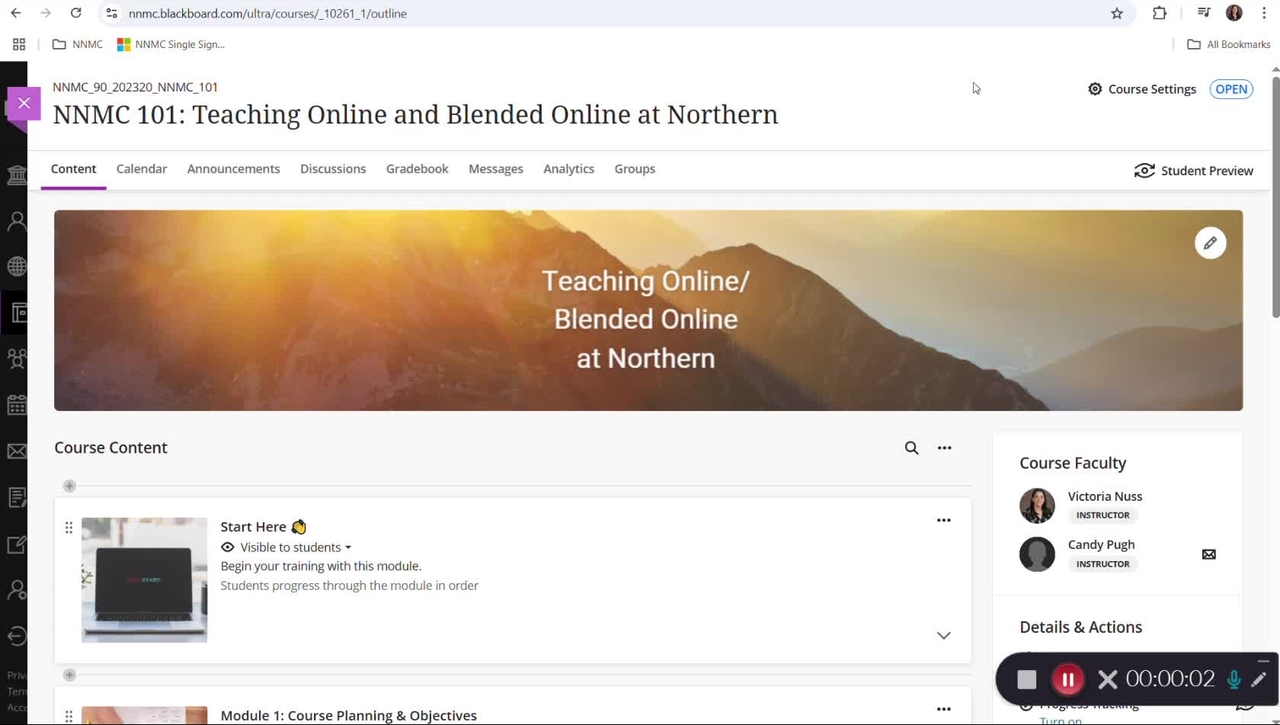
Task: Open Chrome three-dot menu
Action: tap(1264, 13)
